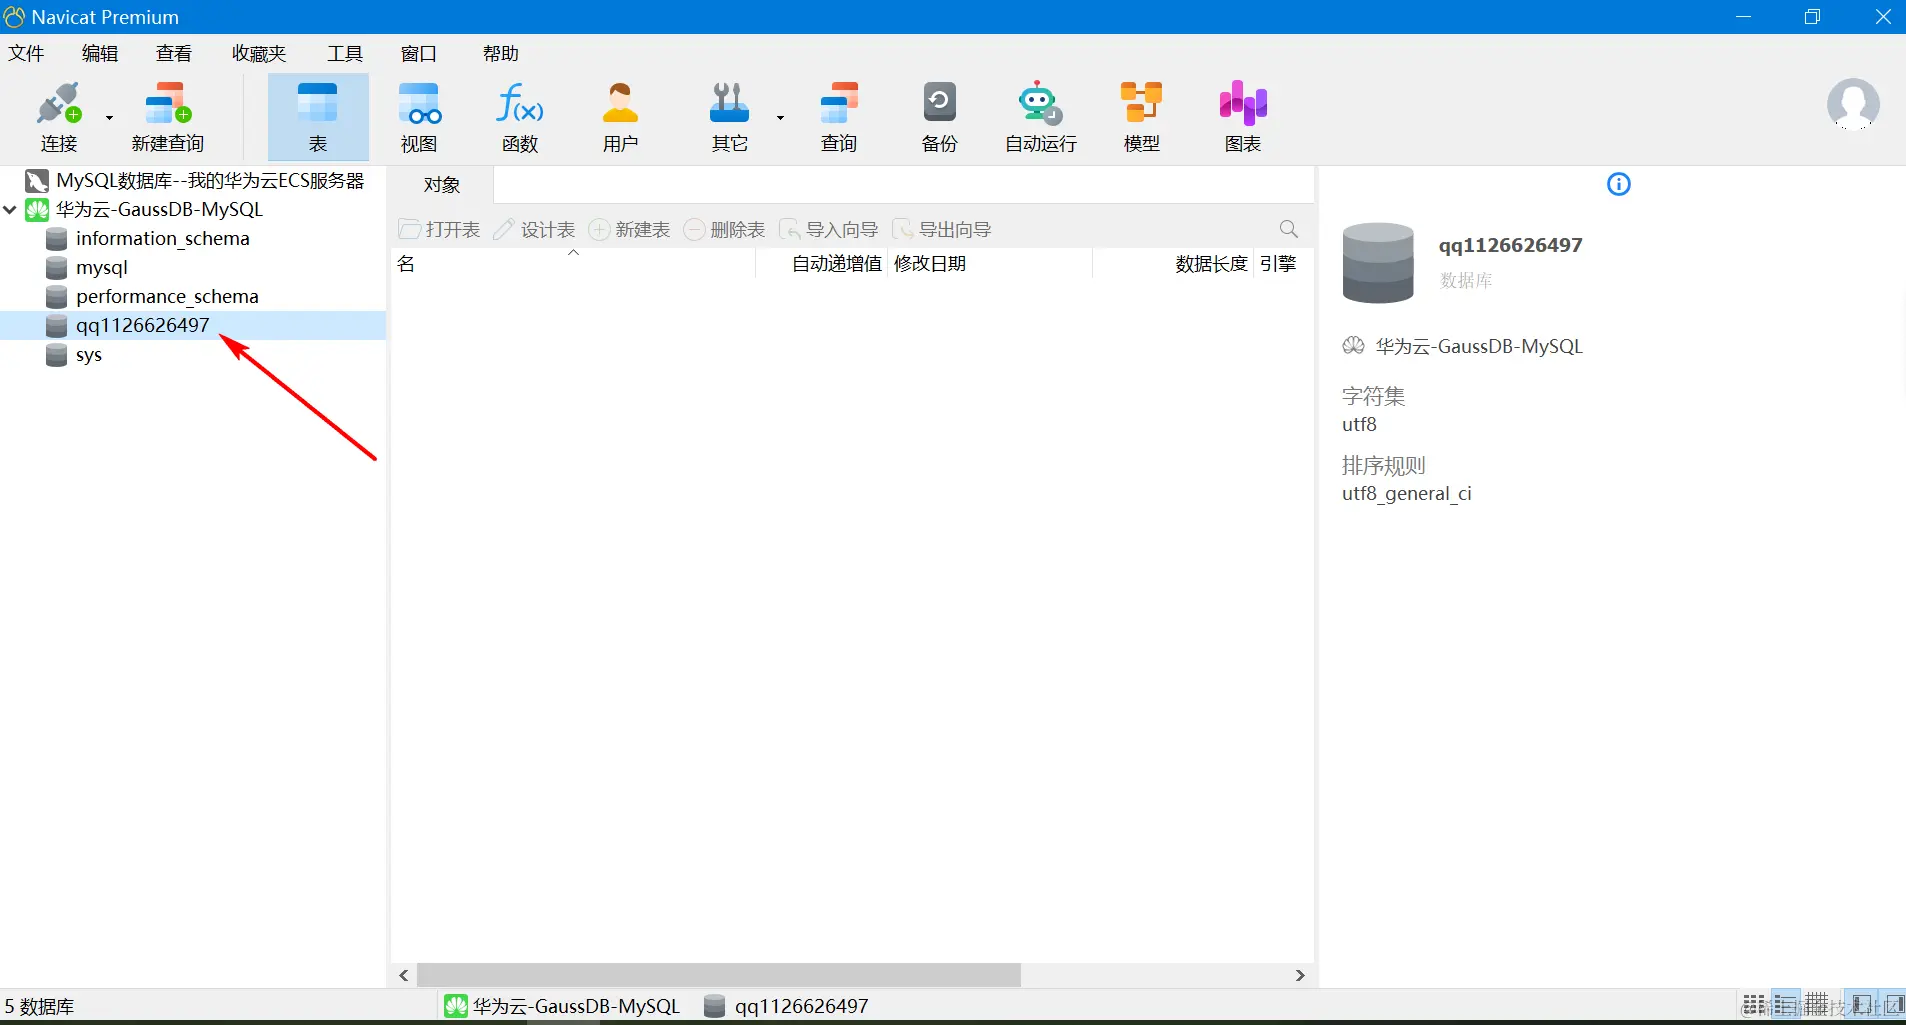Click the 连接 (Connection) toolbar icon

(x=58, y=117)
